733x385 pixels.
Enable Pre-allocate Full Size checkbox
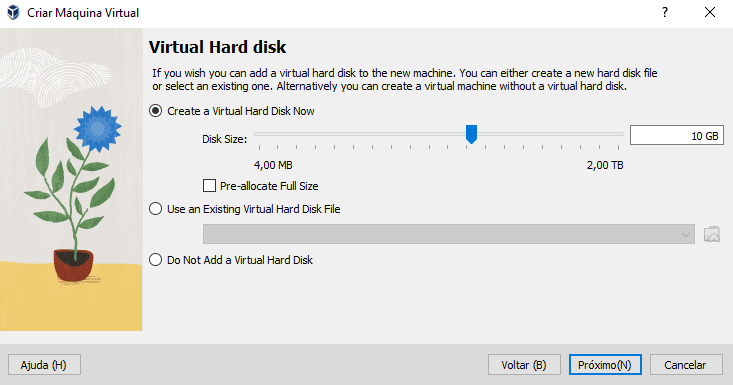click(209, 185)
